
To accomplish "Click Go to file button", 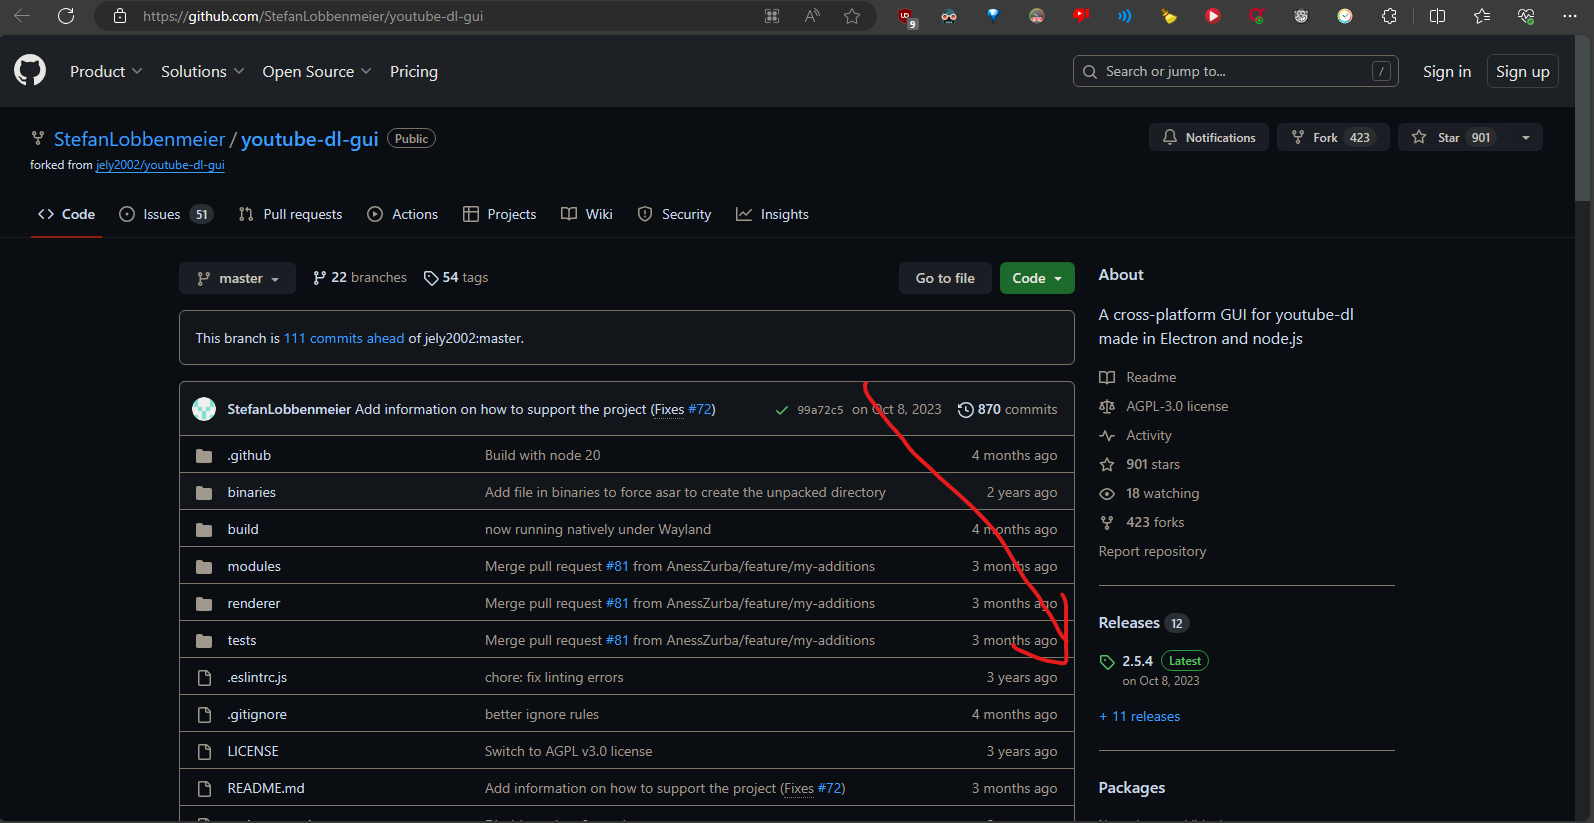I will (x=945, y=278).
